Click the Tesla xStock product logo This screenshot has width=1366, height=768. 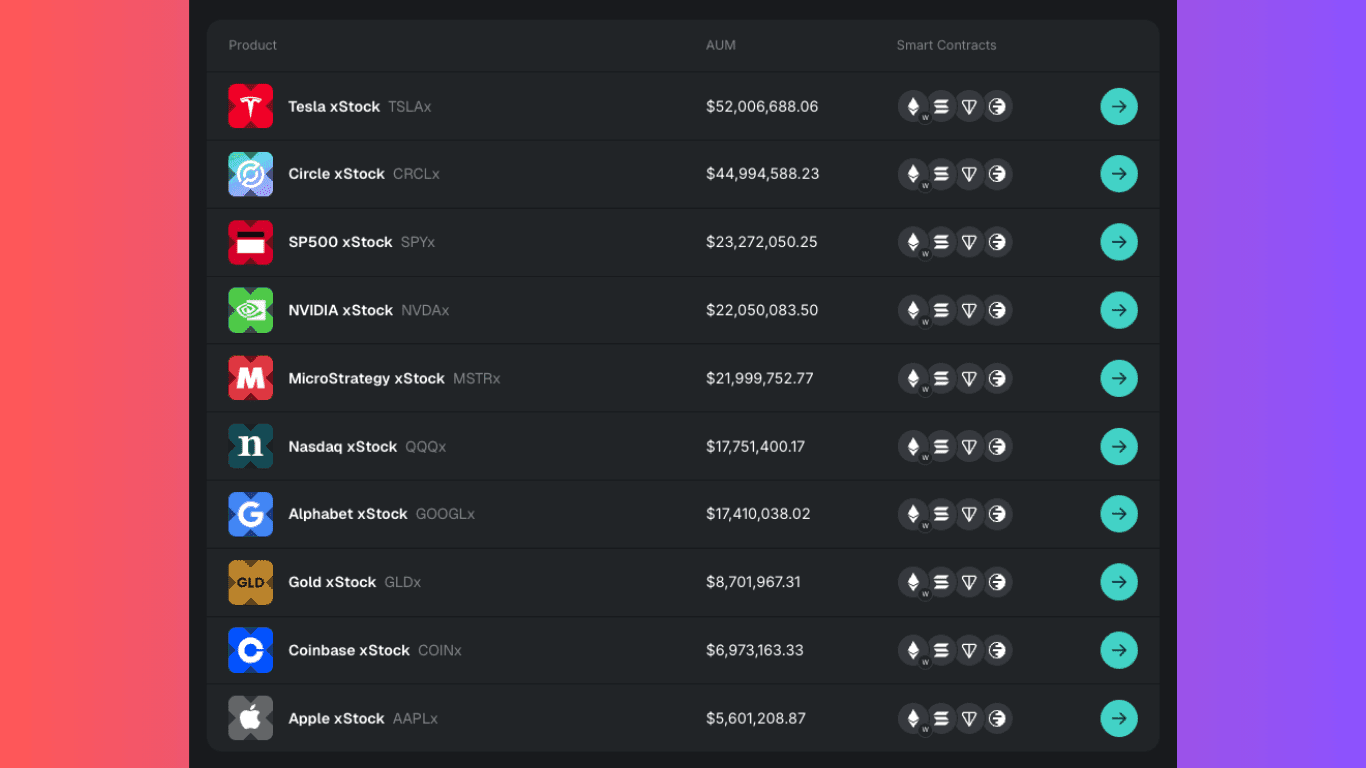coord(251,106)
